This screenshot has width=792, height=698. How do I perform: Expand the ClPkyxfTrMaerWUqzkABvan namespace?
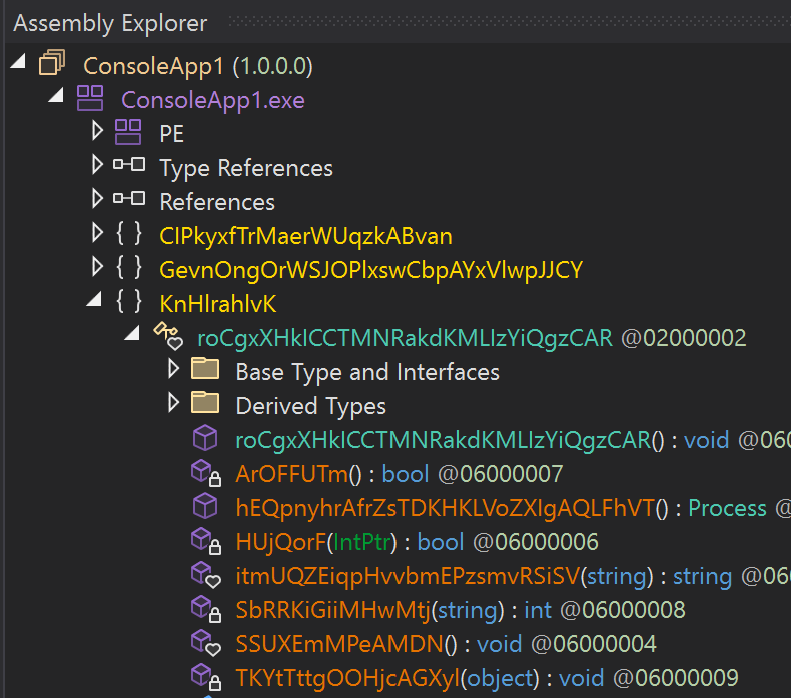tap(97, 234)
